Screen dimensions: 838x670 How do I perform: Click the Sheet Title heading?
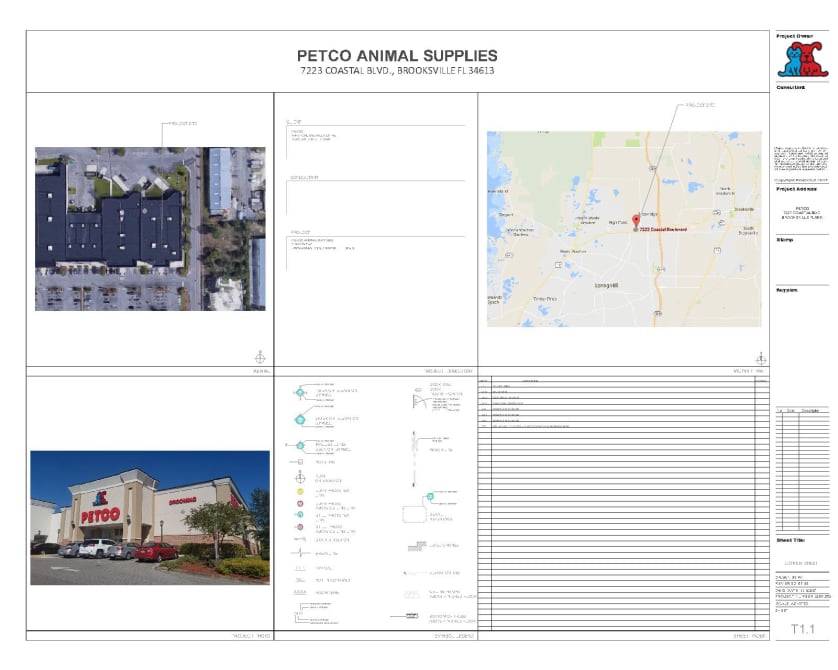(x=791, y=540)
